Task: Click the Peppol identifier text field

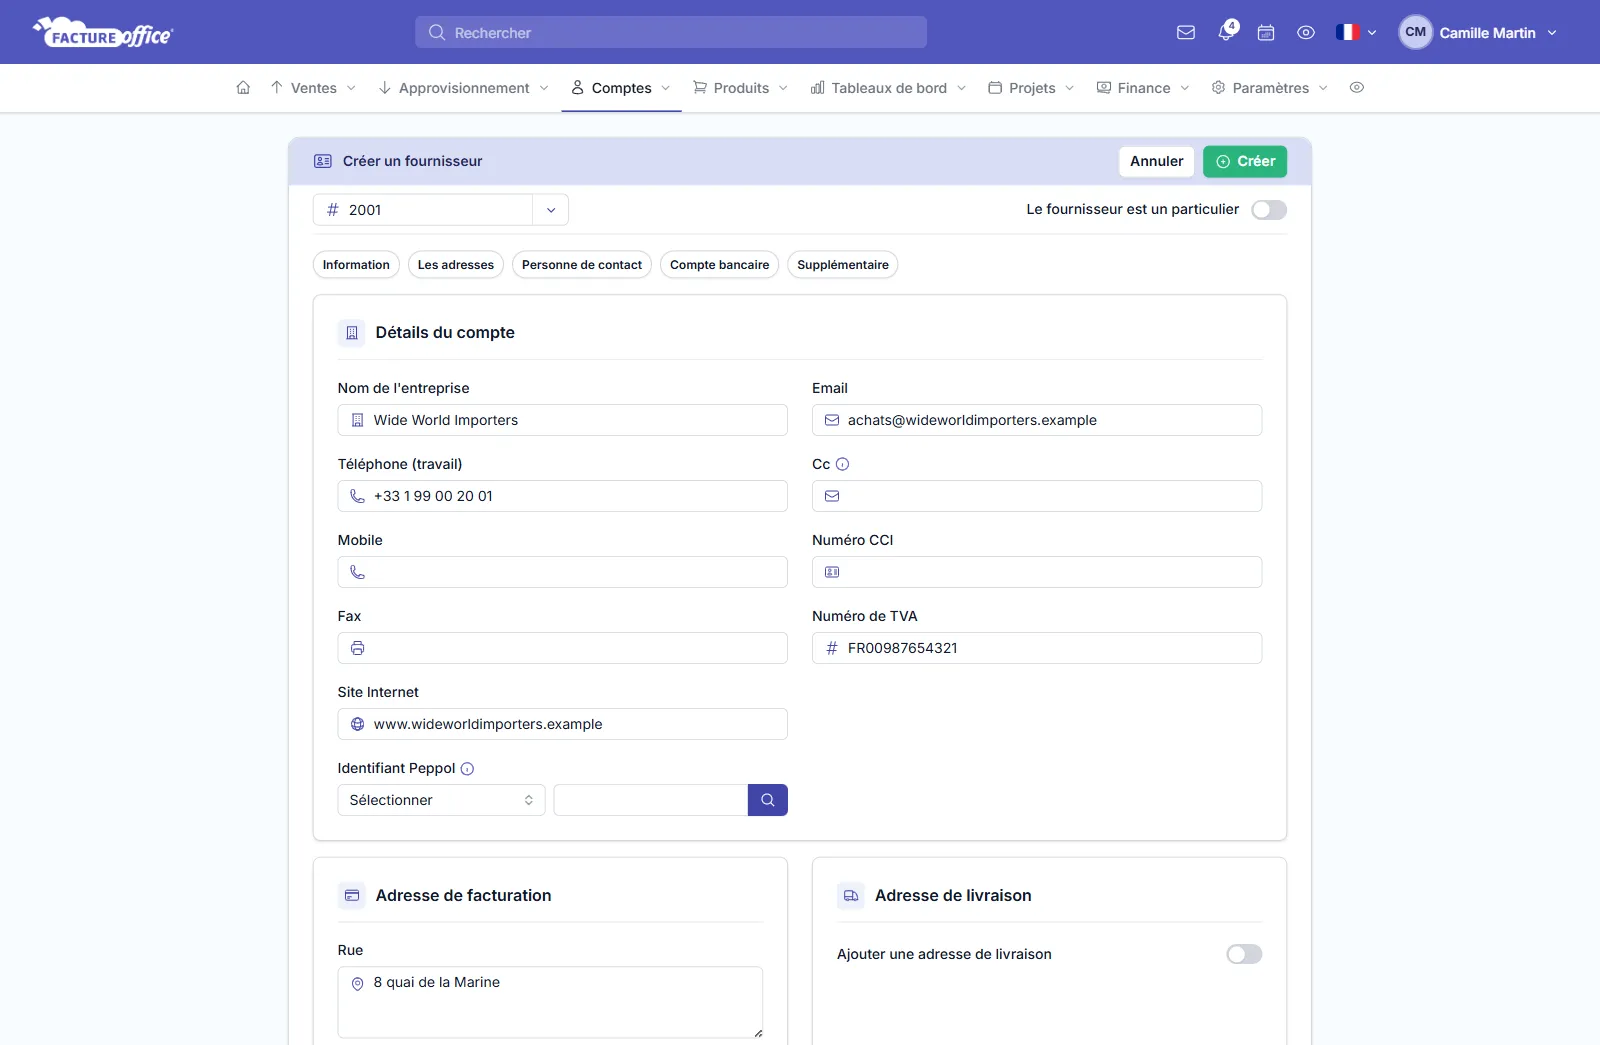Action: point(651,800)
